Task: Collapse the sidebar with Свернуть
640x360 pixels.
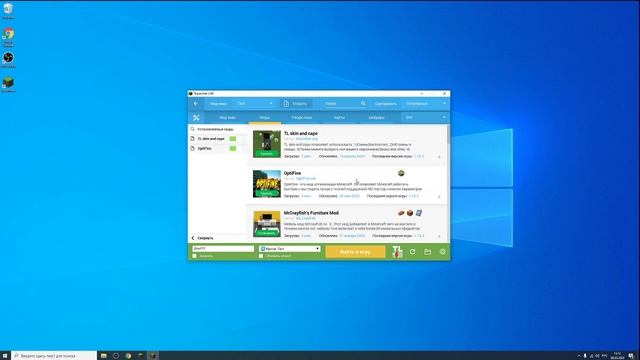Action: pyautogui.click(x=203, y=238)
